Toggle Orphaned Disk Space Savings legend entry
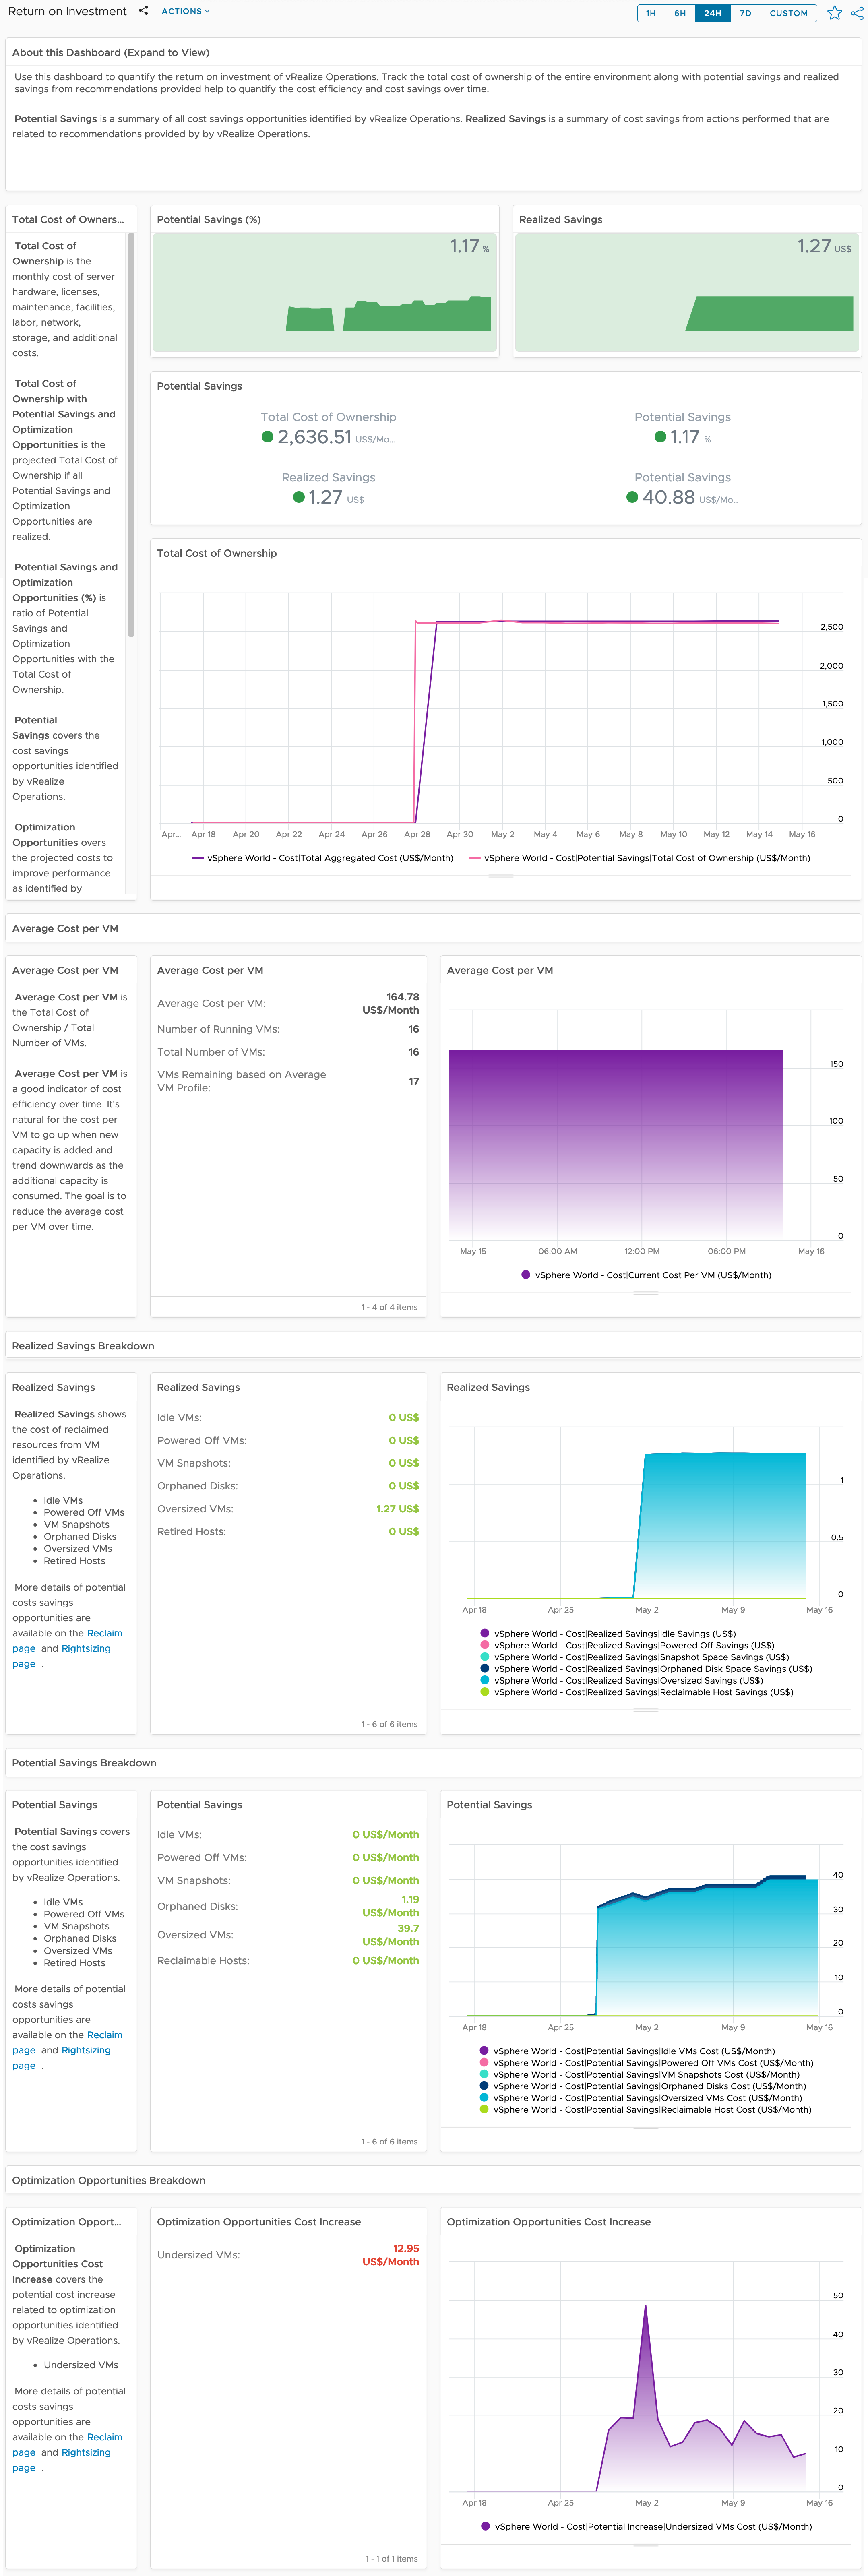This screenshot has width=868, height=2576. [x=646, y=1669]
